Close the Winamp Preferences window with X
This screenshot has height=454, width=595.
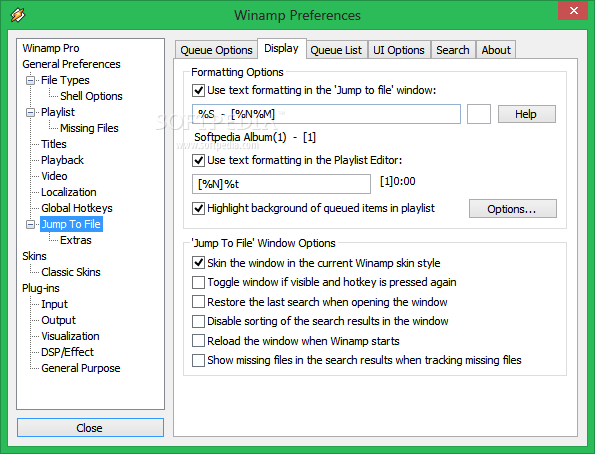(x=574, y=11)
